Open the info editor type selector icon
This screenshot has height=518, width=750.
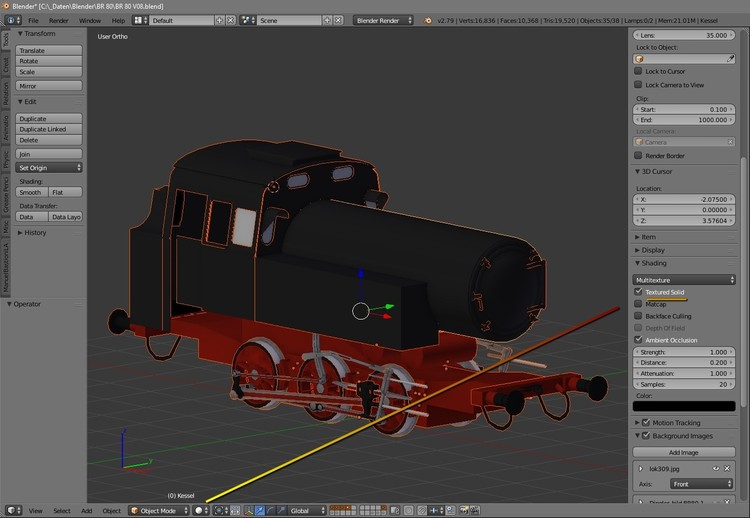[x=13, y=21]
